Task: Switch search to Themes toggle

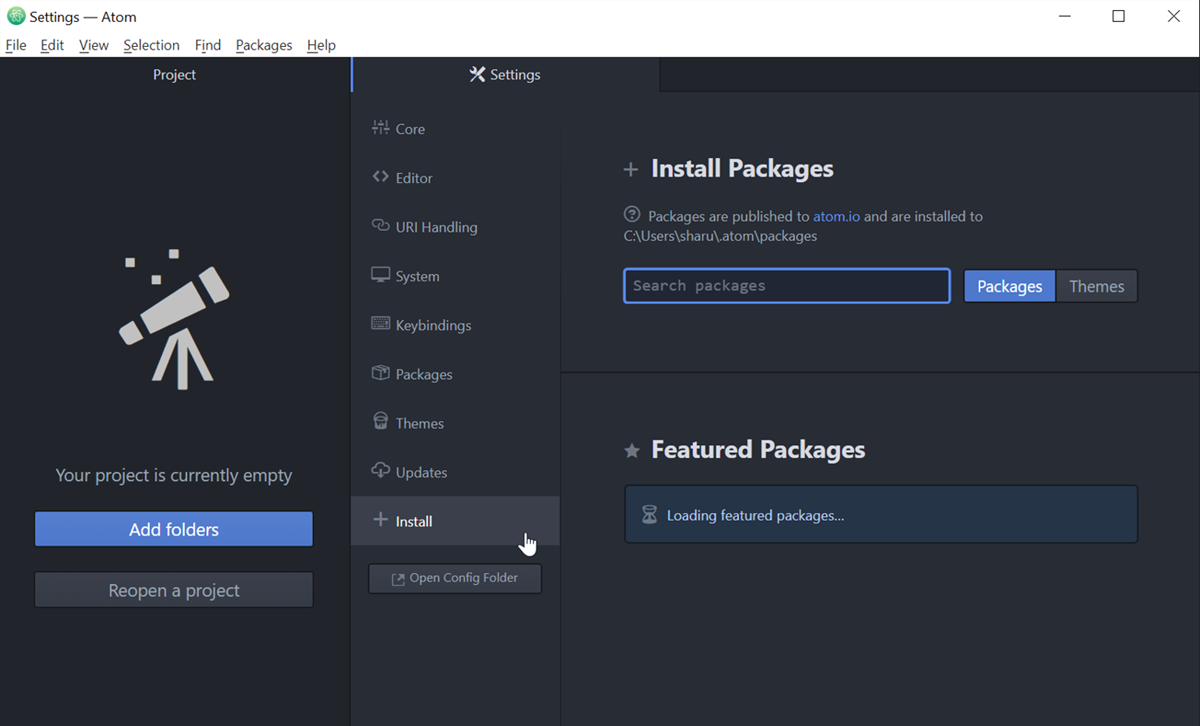Action: point(1096,286)
